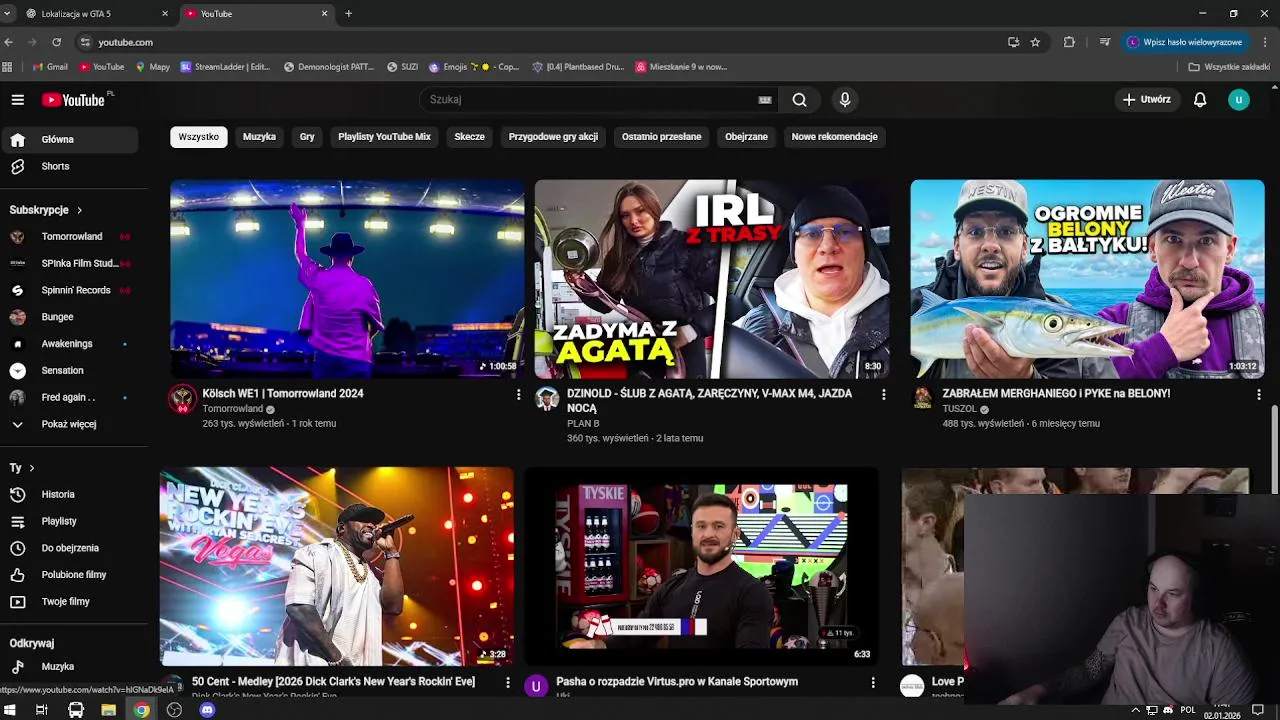Expand the Subskrypcje section chevron

79,210
